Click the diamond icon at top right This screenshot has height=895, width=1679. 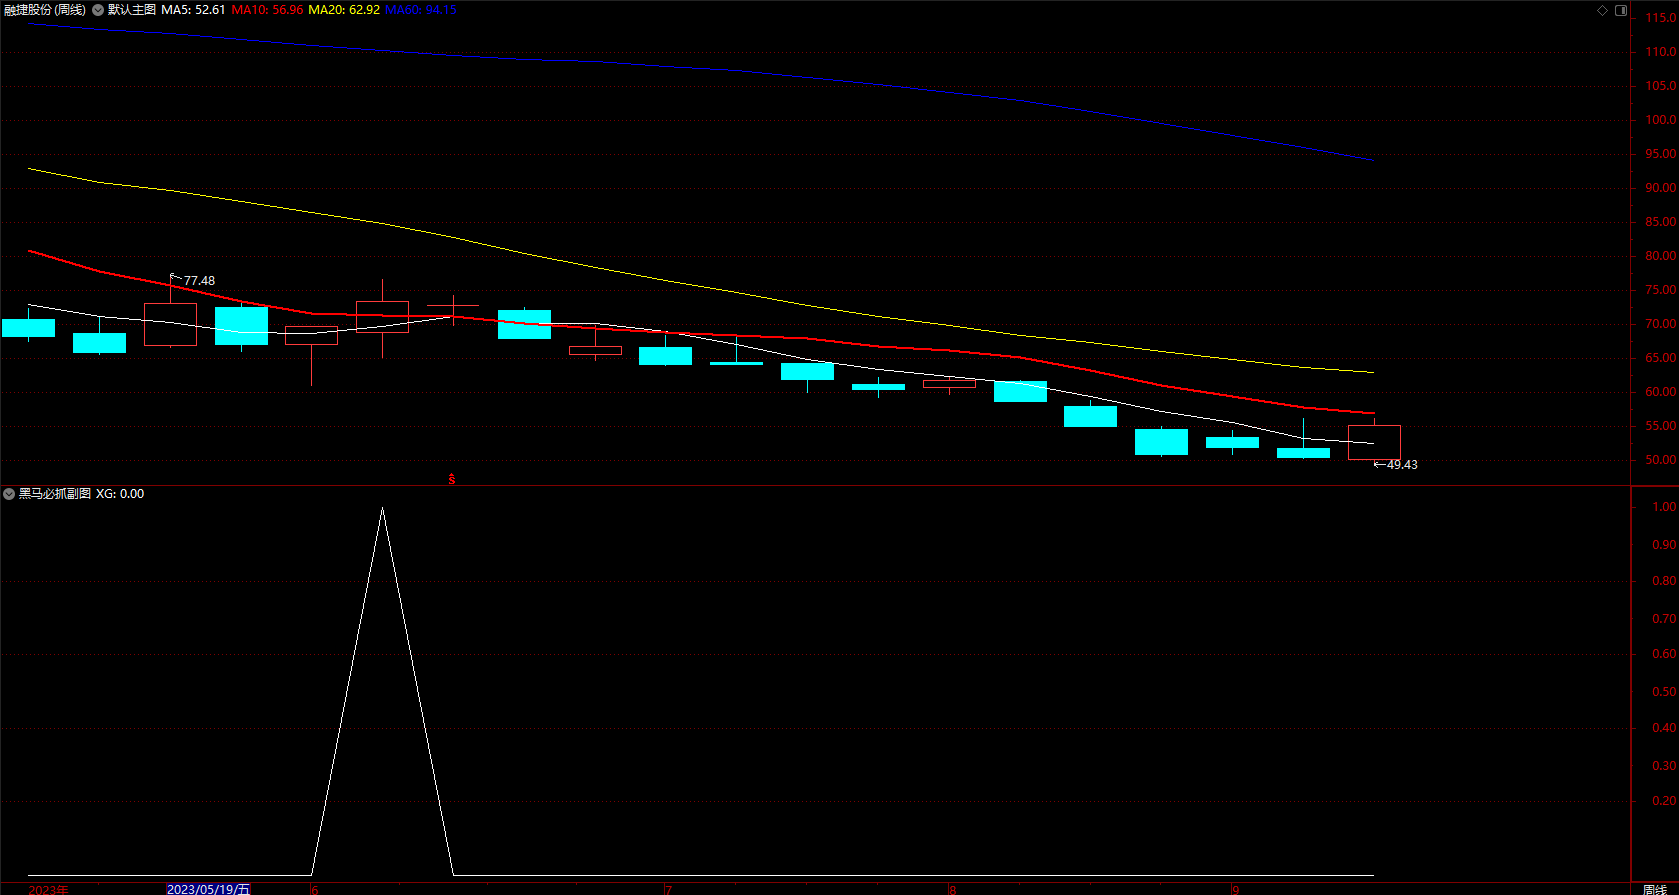[x=1602, y=10]
